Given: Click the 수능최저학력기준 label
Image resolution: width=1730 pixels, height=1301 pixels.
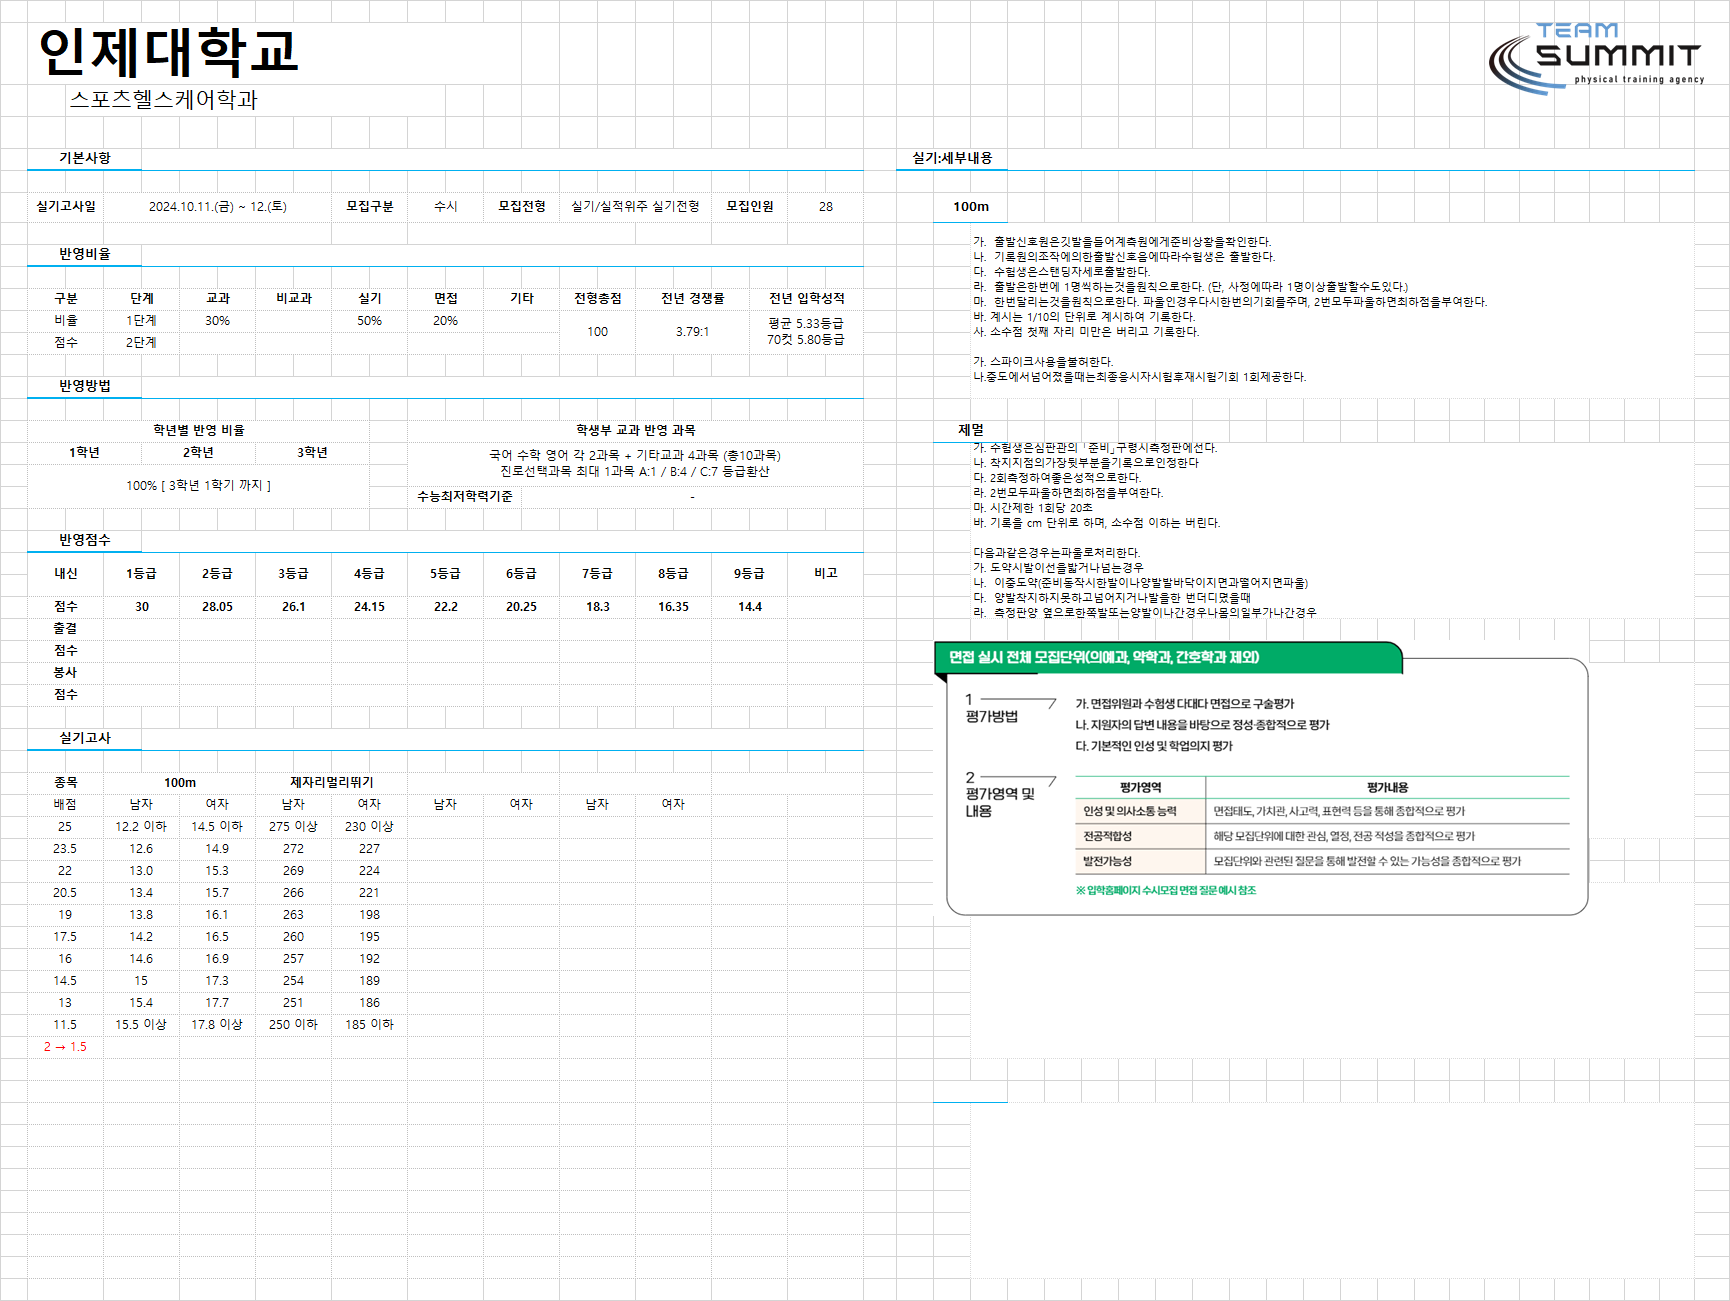Looking at the screenshot, I should click(x=465, y=496).
